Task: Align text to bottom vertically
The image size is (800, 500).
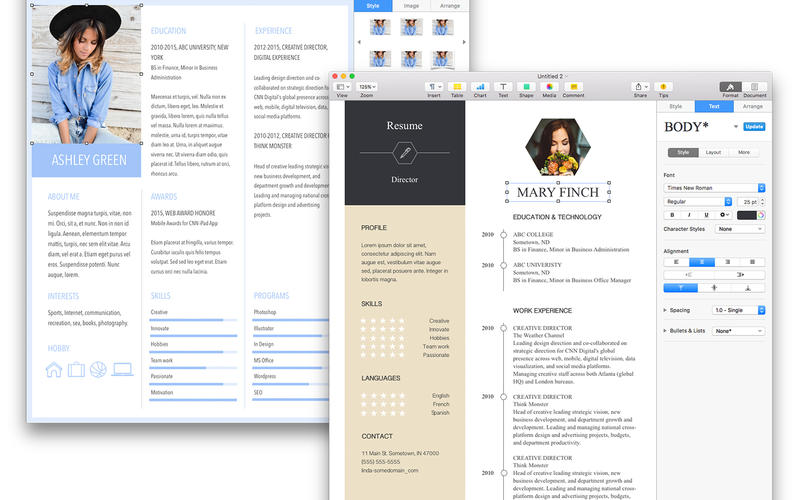Action: tap(748, 288)
